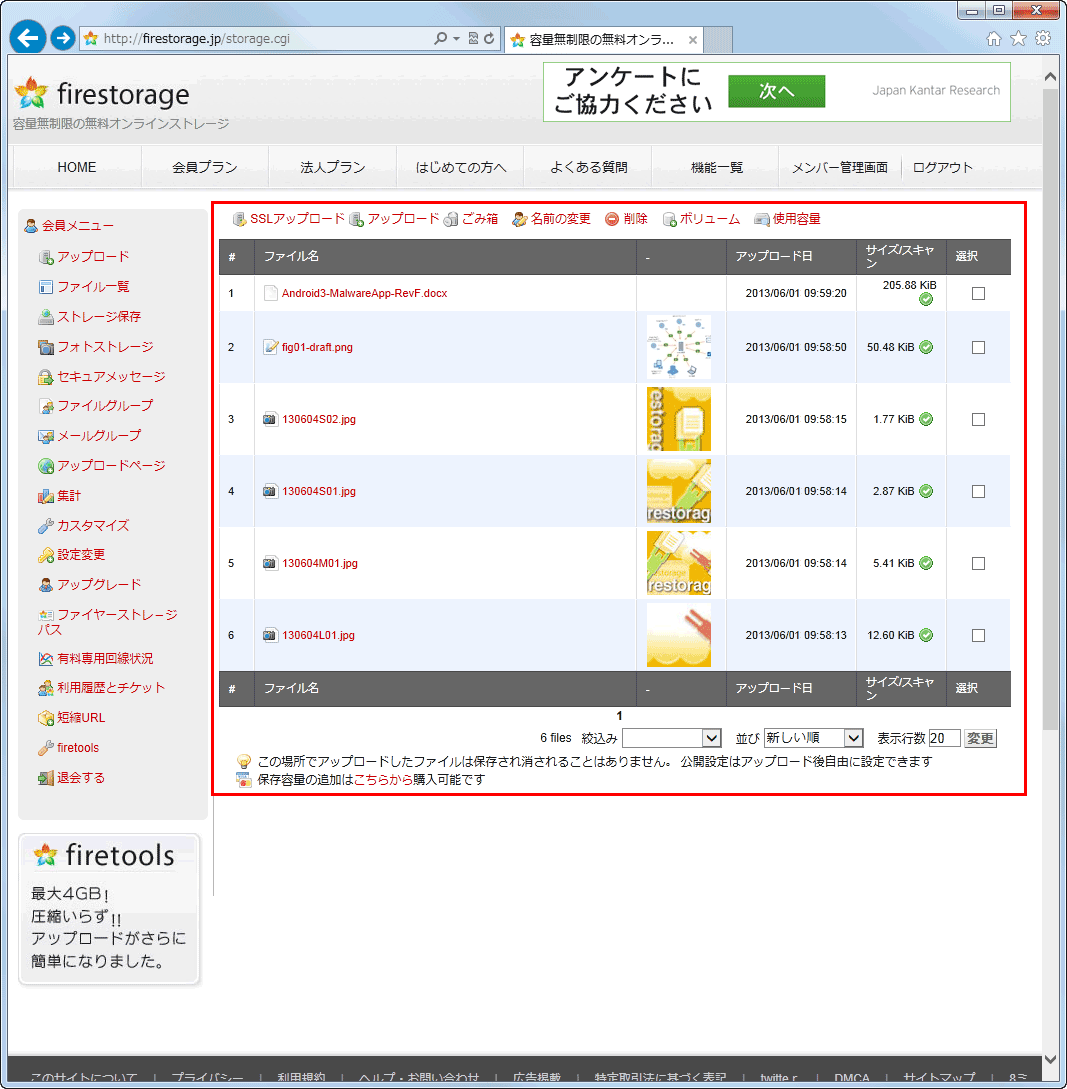Check the selection box for Android3-MalwareApp-RevF.docx
This screenshot has height=1089, width=1067.
[977, 293]
